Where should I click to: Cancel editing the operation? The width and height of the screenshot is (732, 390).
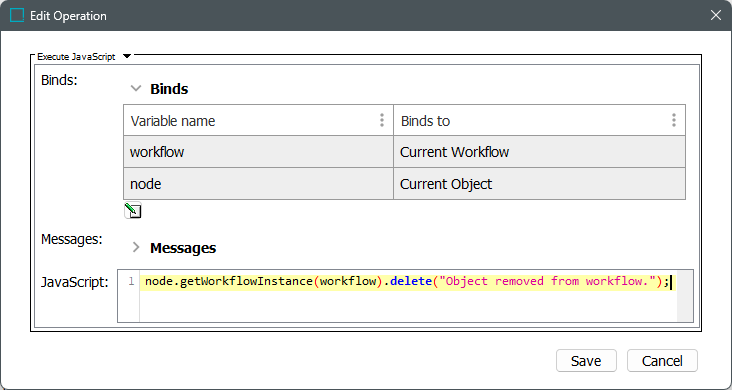662,361
